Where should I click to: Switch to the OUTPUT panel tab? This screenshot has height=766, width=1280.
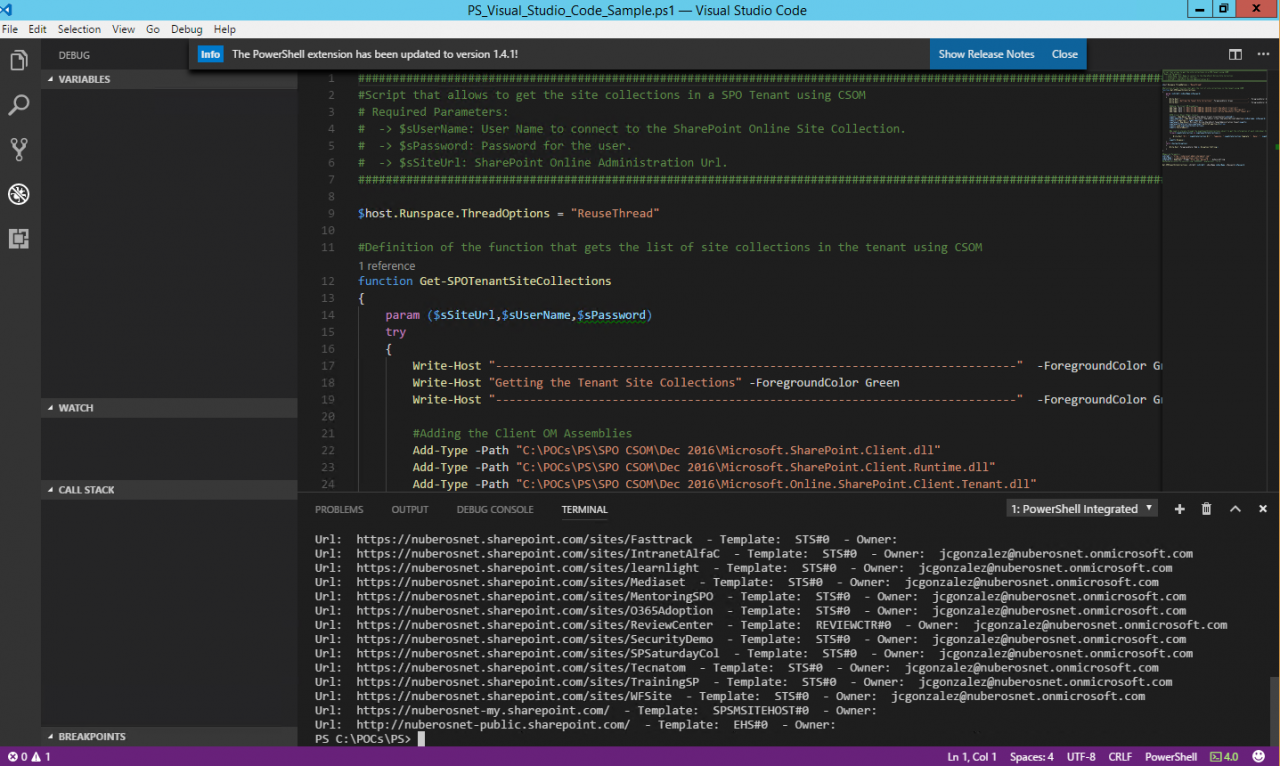[410, 509]
